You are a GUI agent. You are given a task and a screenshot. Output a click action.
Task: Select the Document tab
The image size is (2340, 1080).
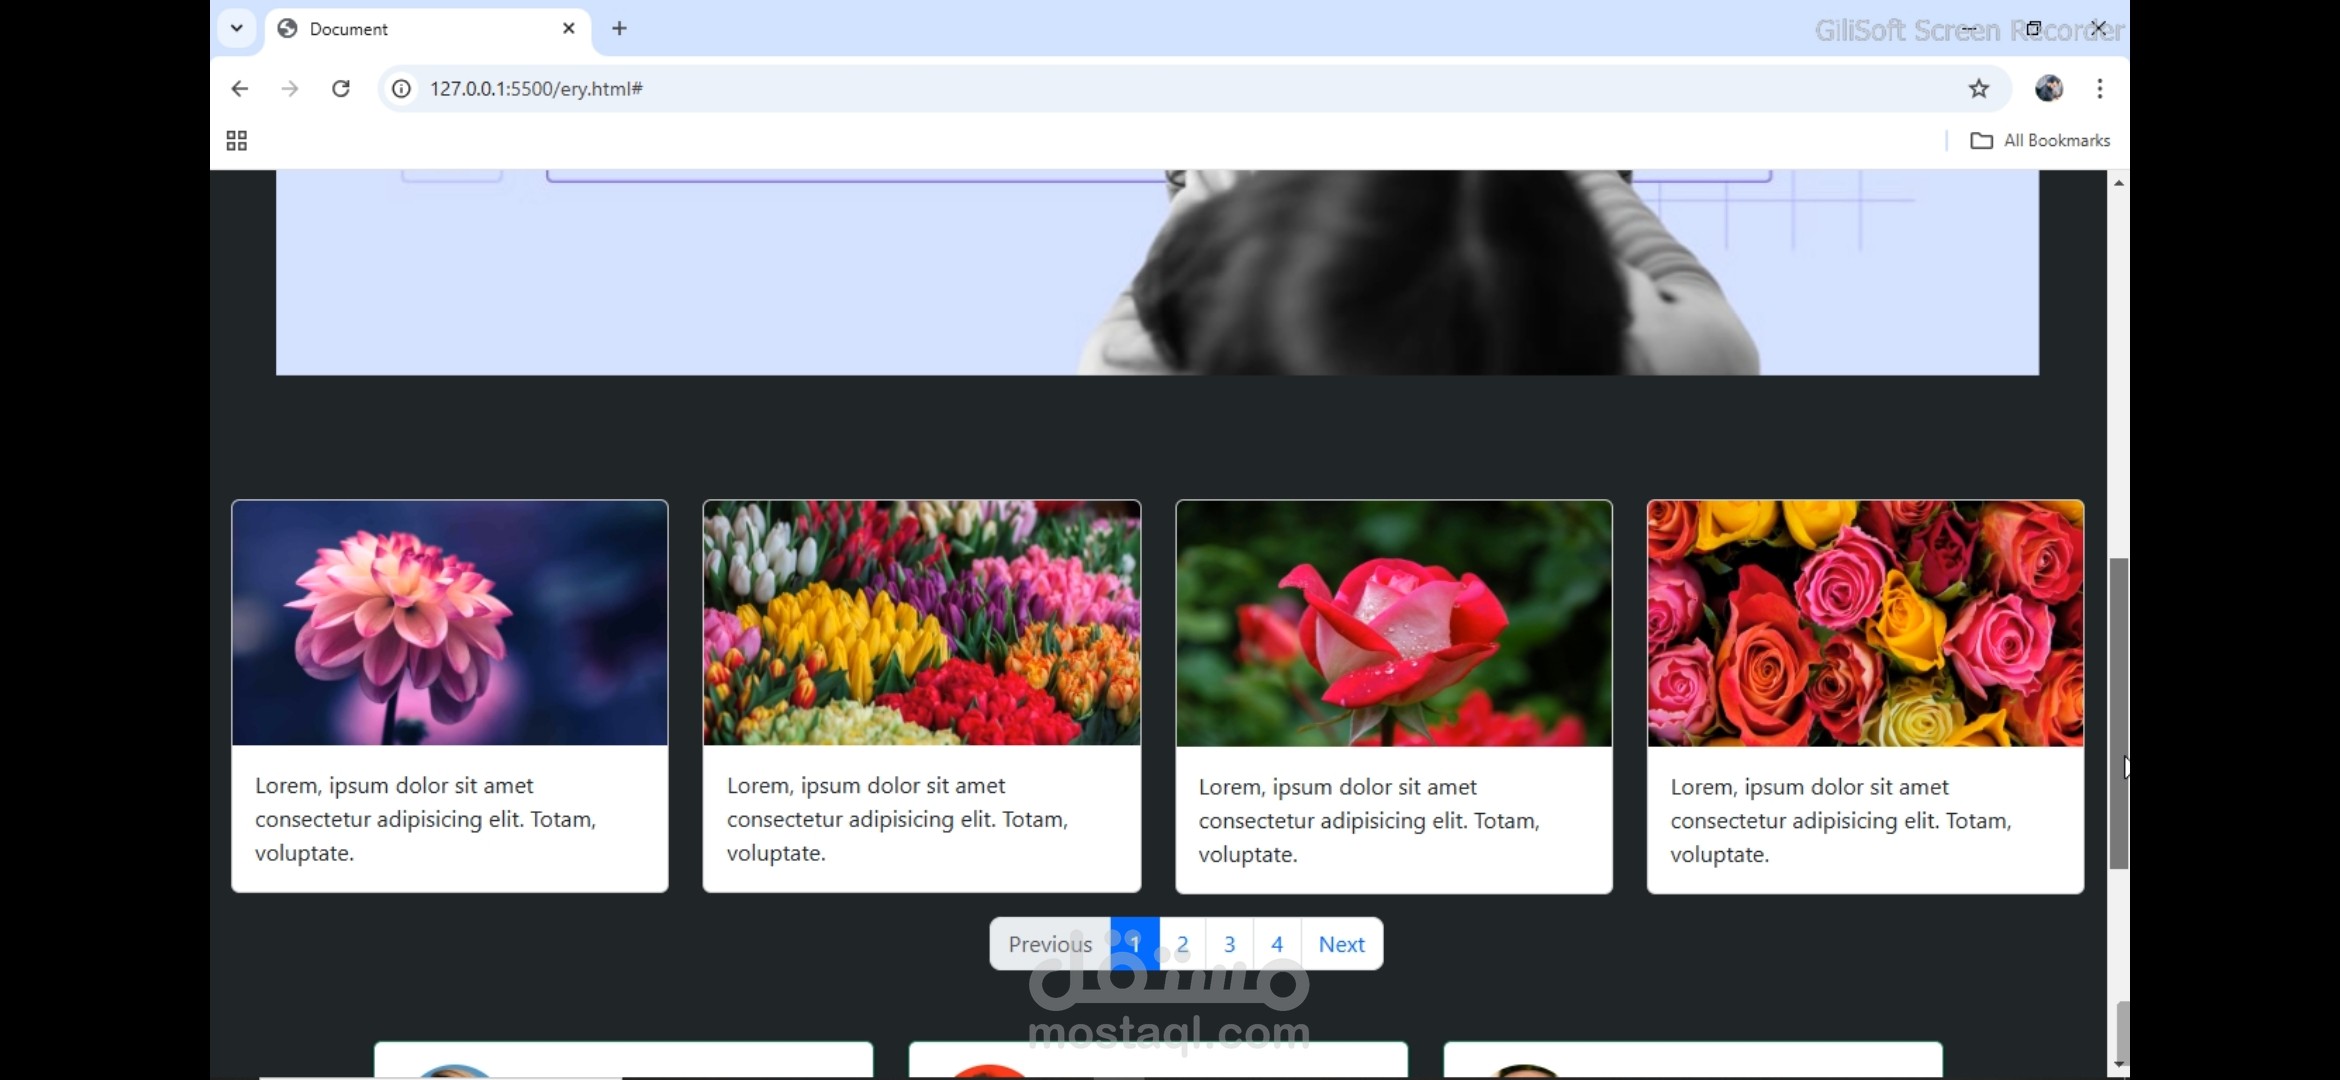[x=429, y=29]
